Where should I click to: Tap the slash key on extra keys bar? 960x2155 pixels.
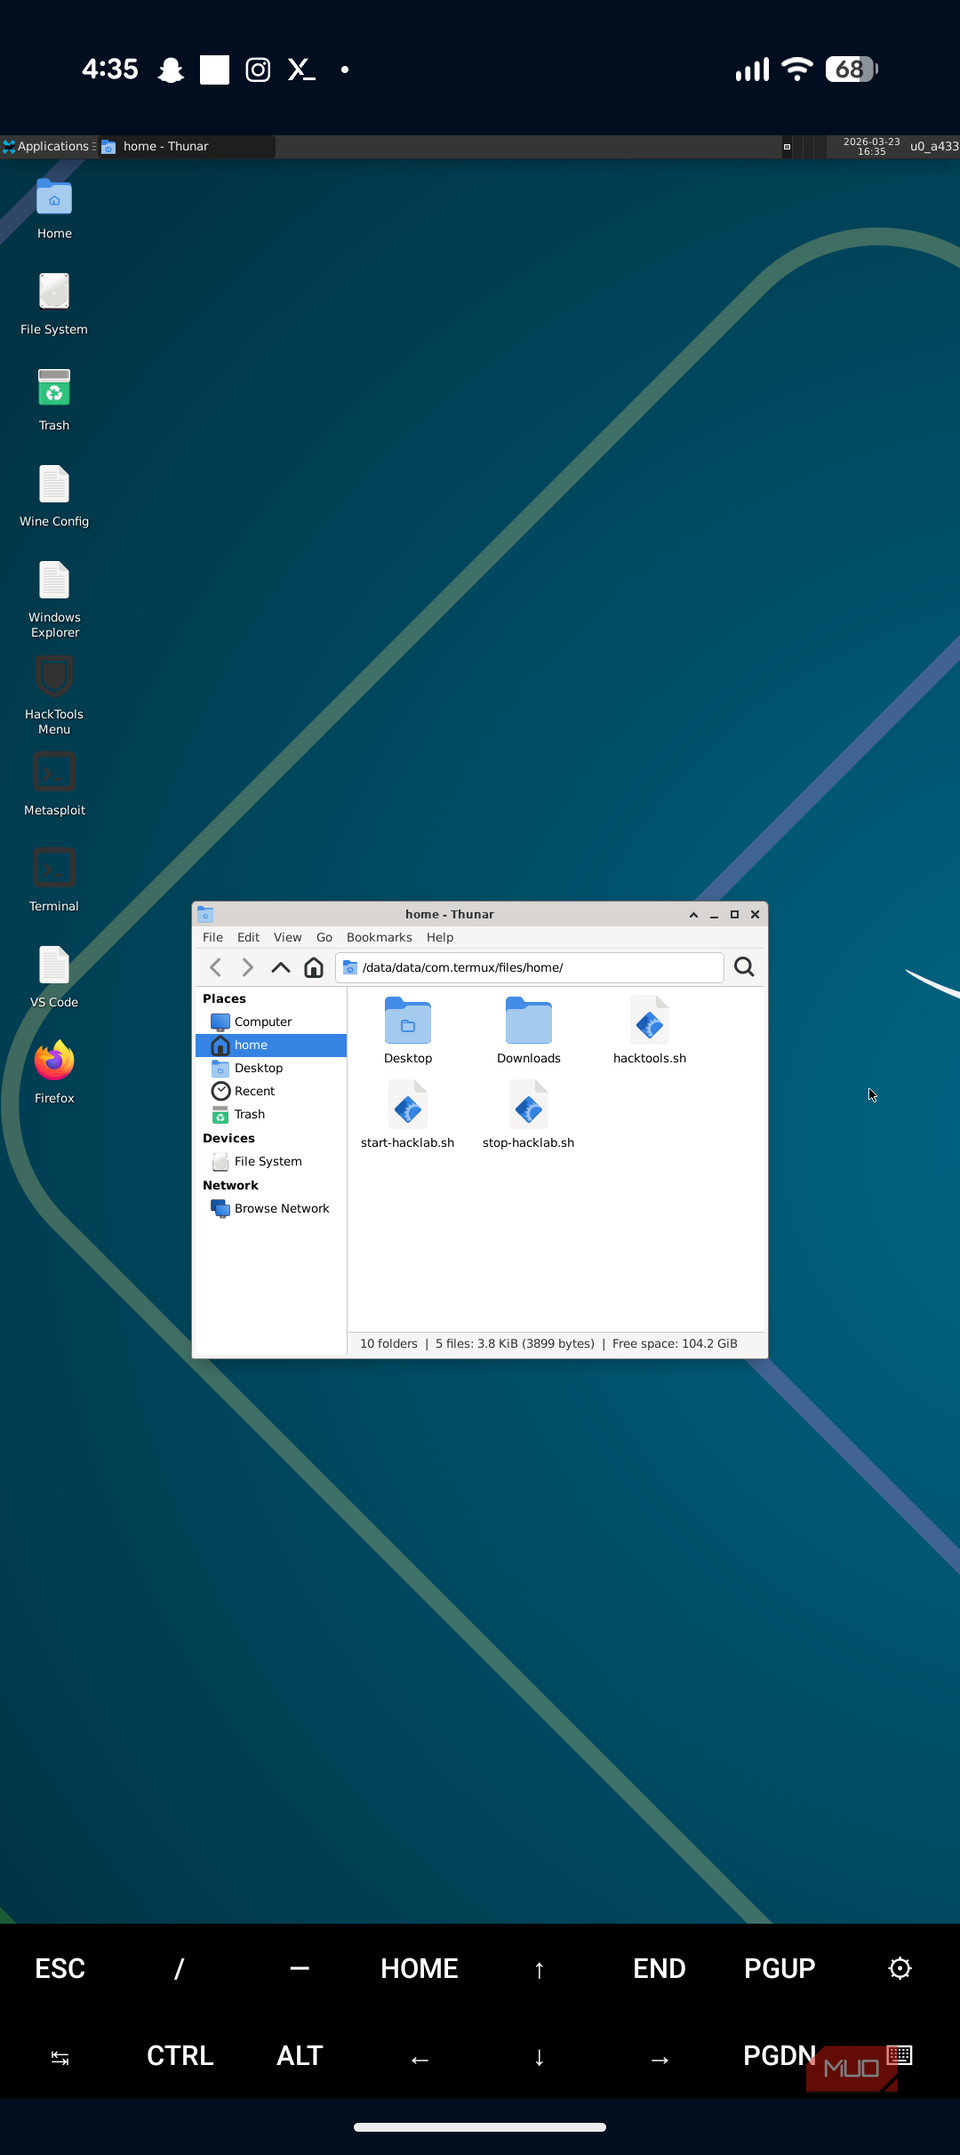pyautogui.click(x=180, y=1968)
